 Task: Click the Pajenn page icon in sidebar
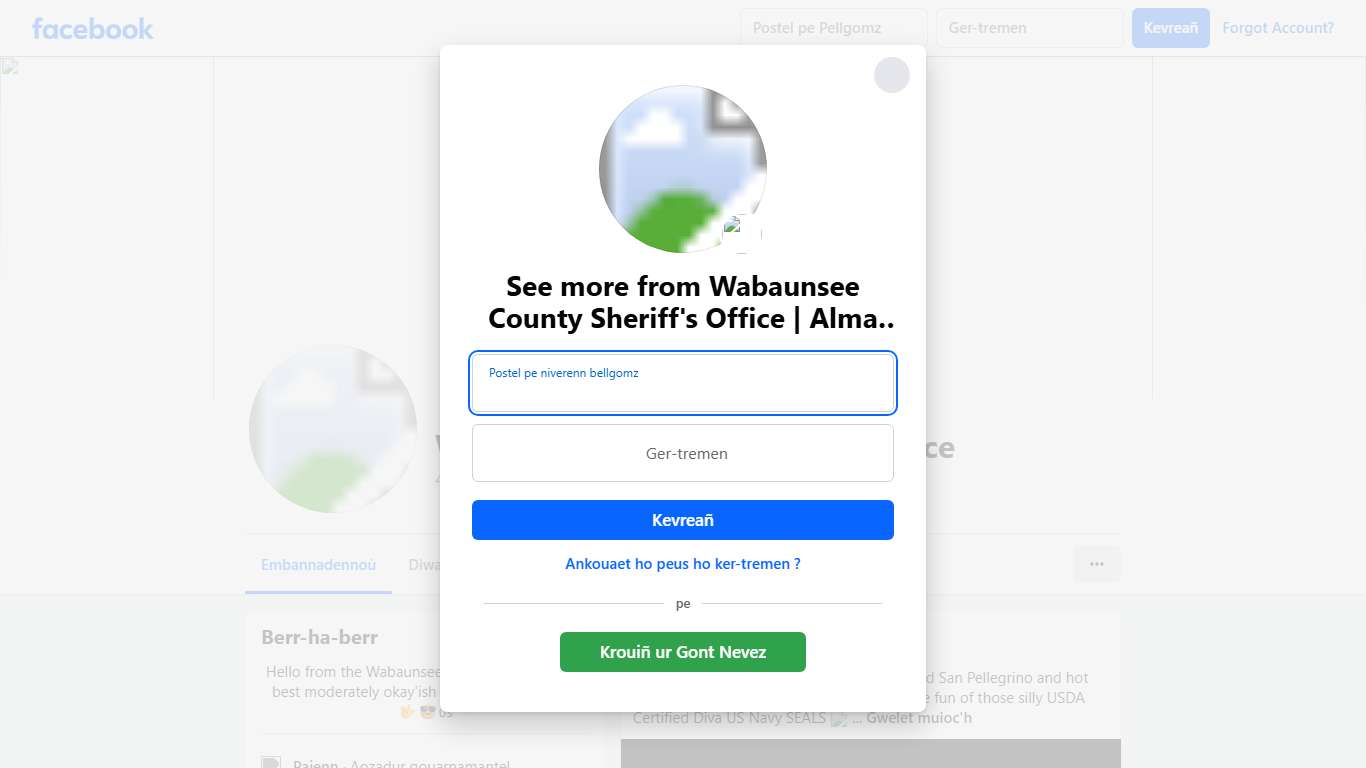coord(270,764)
